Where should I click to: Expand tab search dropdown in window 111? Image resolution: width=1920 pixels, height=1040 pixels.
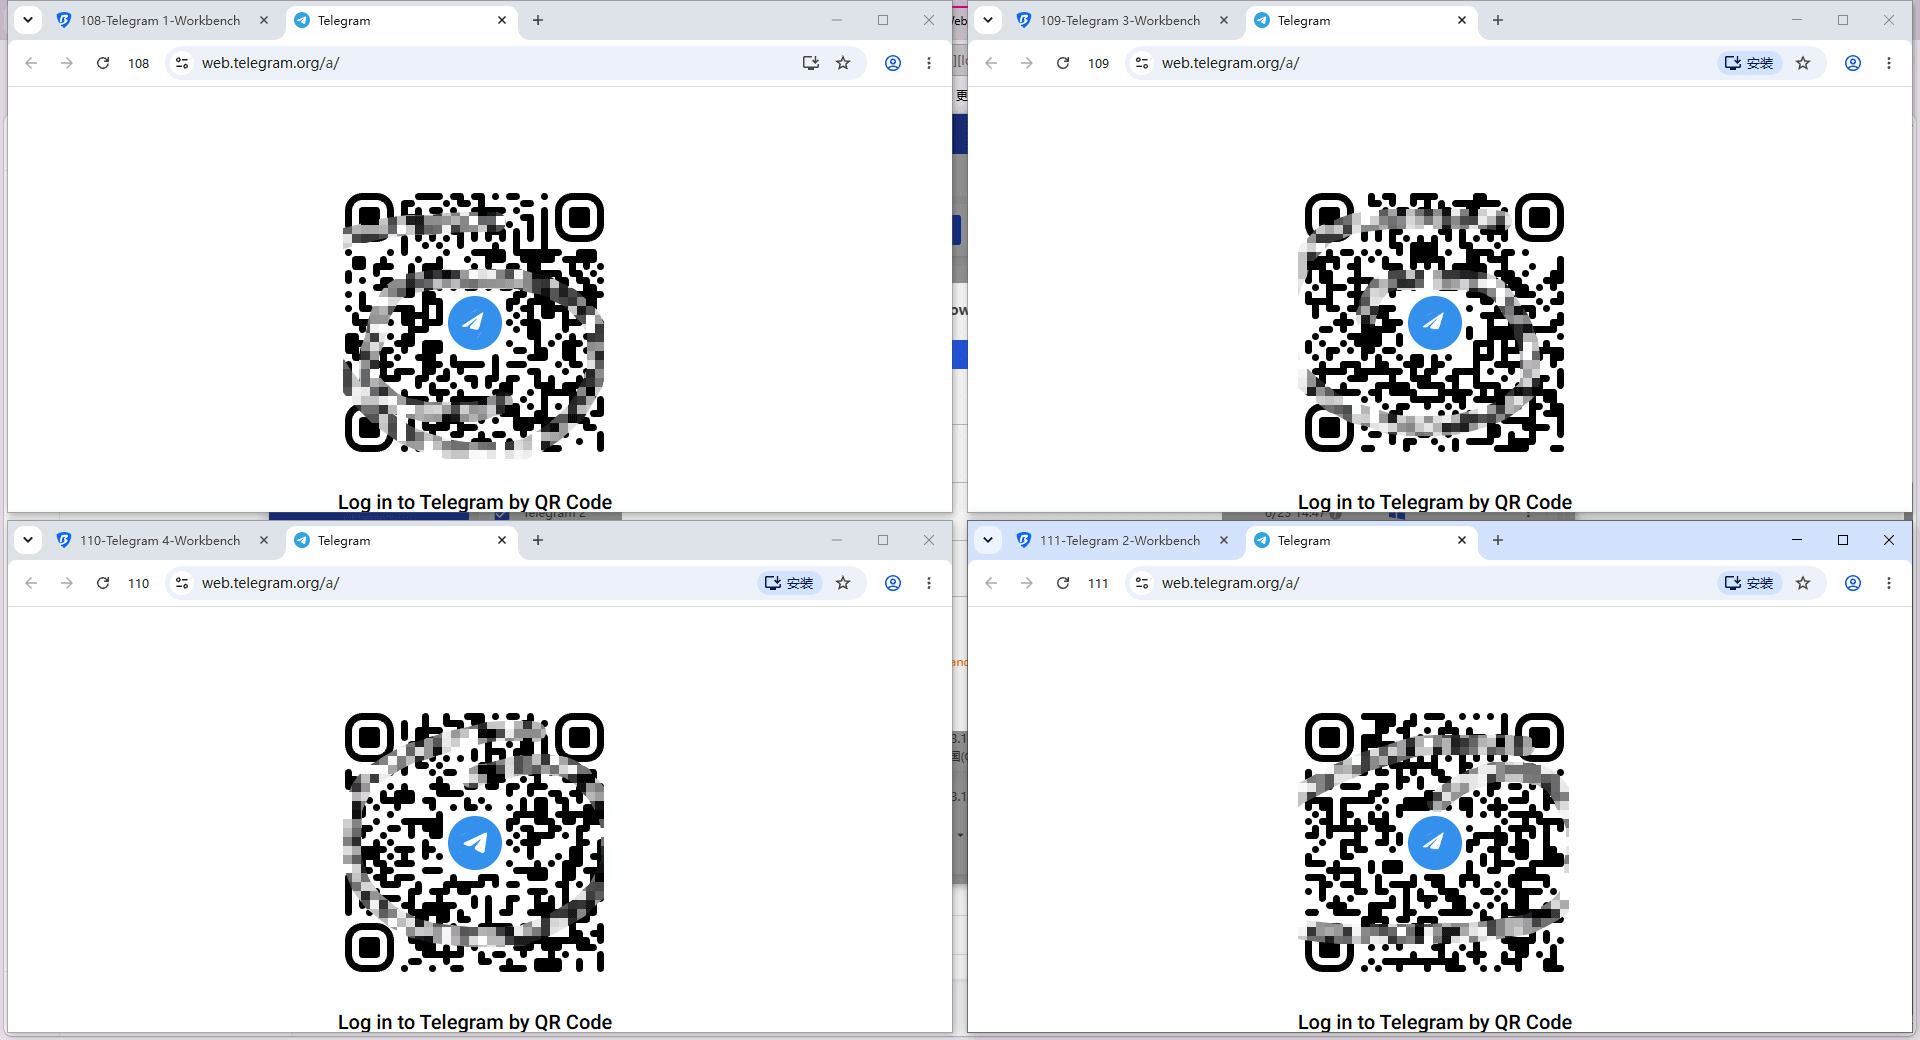coord(988,540)
